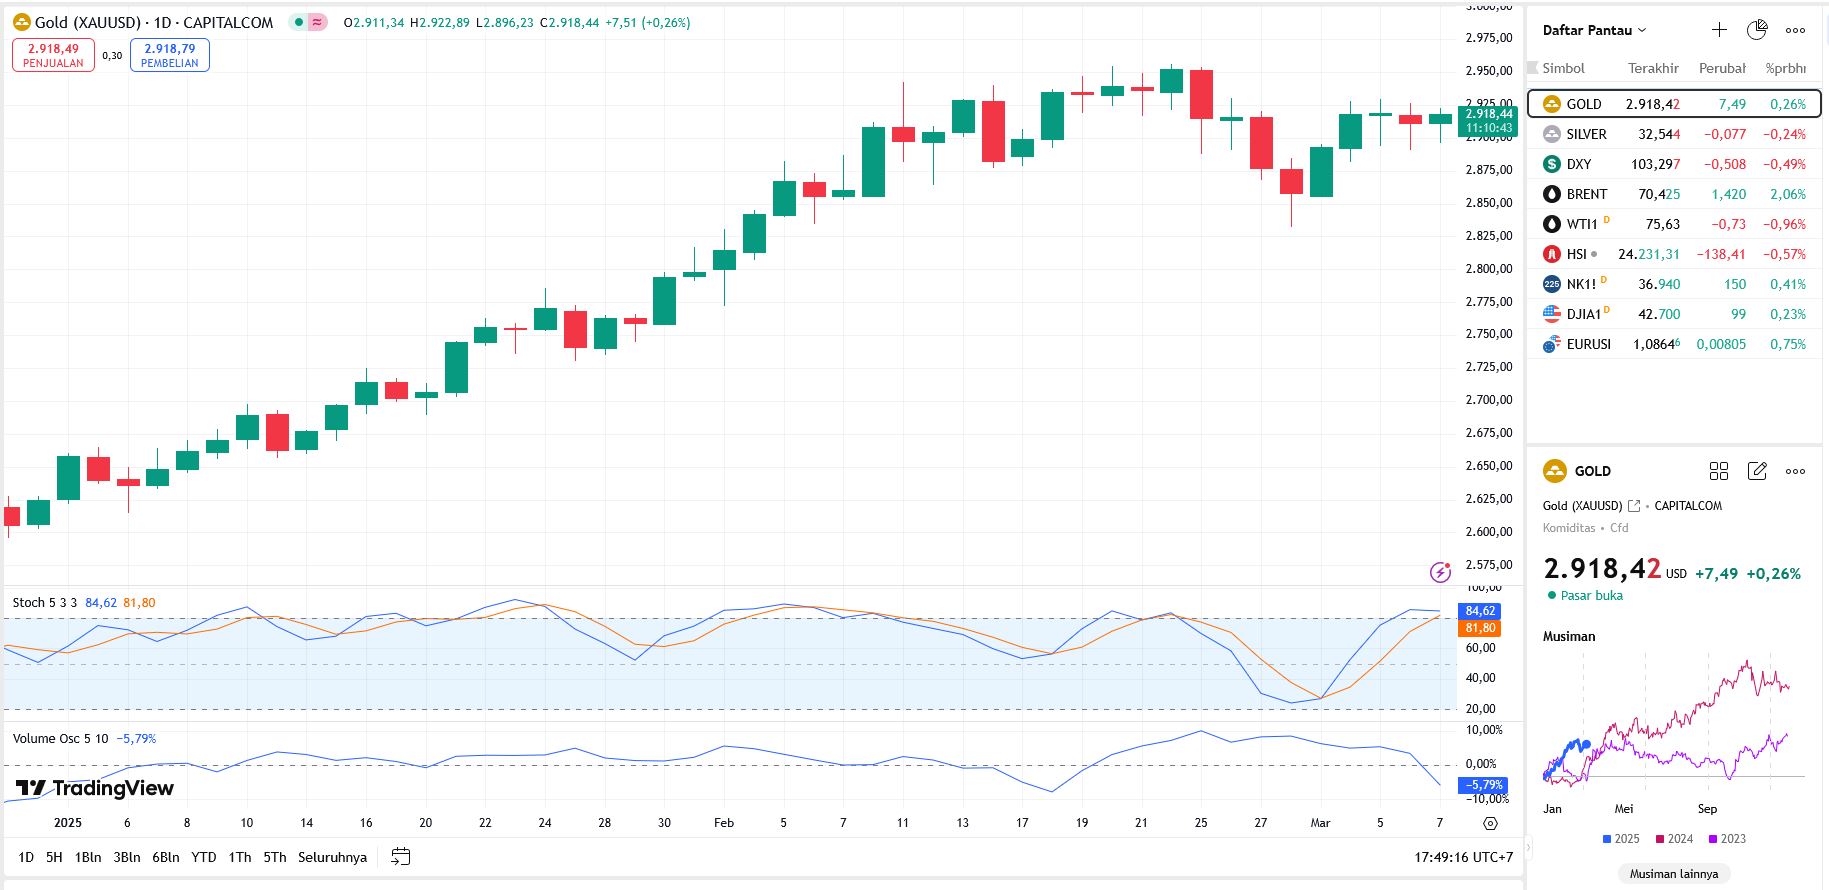Toggle the 2025 seasonal series legend
The height and width of the screenshot is (890, 1829).
point(1620,839)
